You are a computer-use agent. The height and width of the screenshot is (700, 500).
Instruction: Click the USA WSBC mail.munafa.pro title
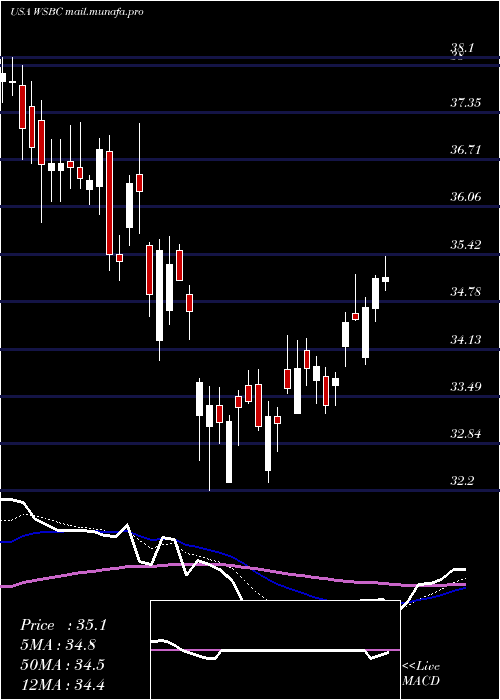tap(77, 12)
